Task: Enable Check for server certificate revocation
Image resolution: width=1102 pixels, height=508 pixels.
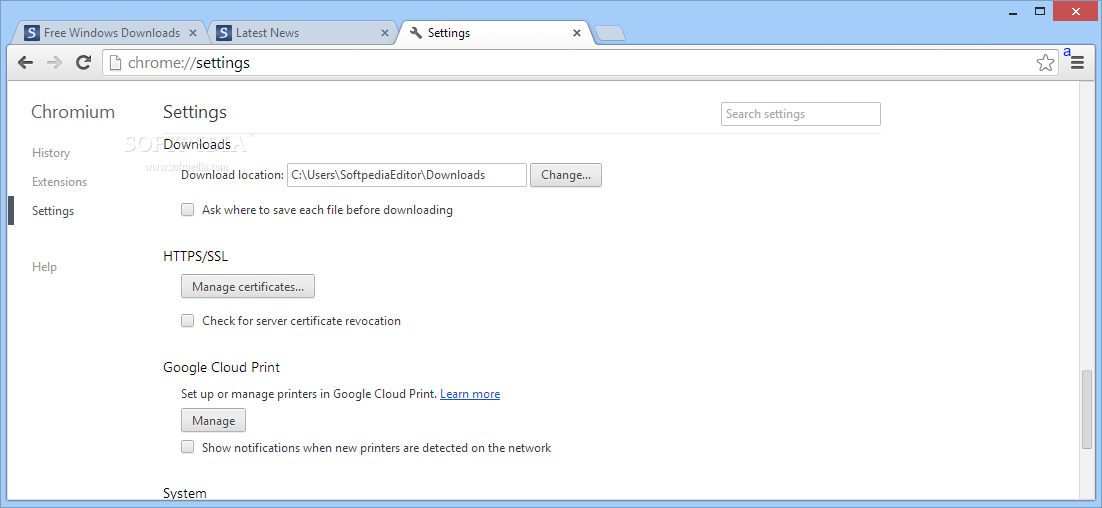Action: [187, 320]
